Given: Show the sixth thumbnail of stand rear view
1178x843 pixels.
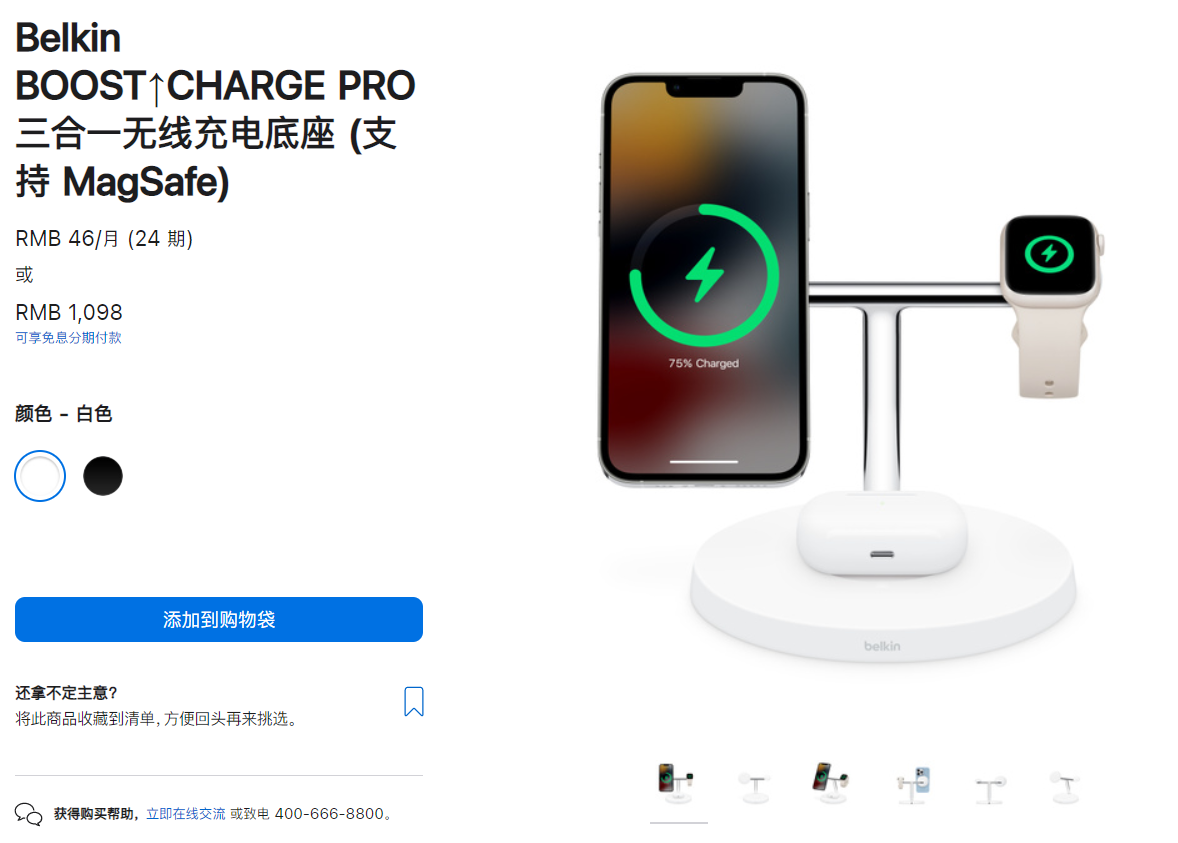Looking at the screenshot, I should (x=1066, y=784).
